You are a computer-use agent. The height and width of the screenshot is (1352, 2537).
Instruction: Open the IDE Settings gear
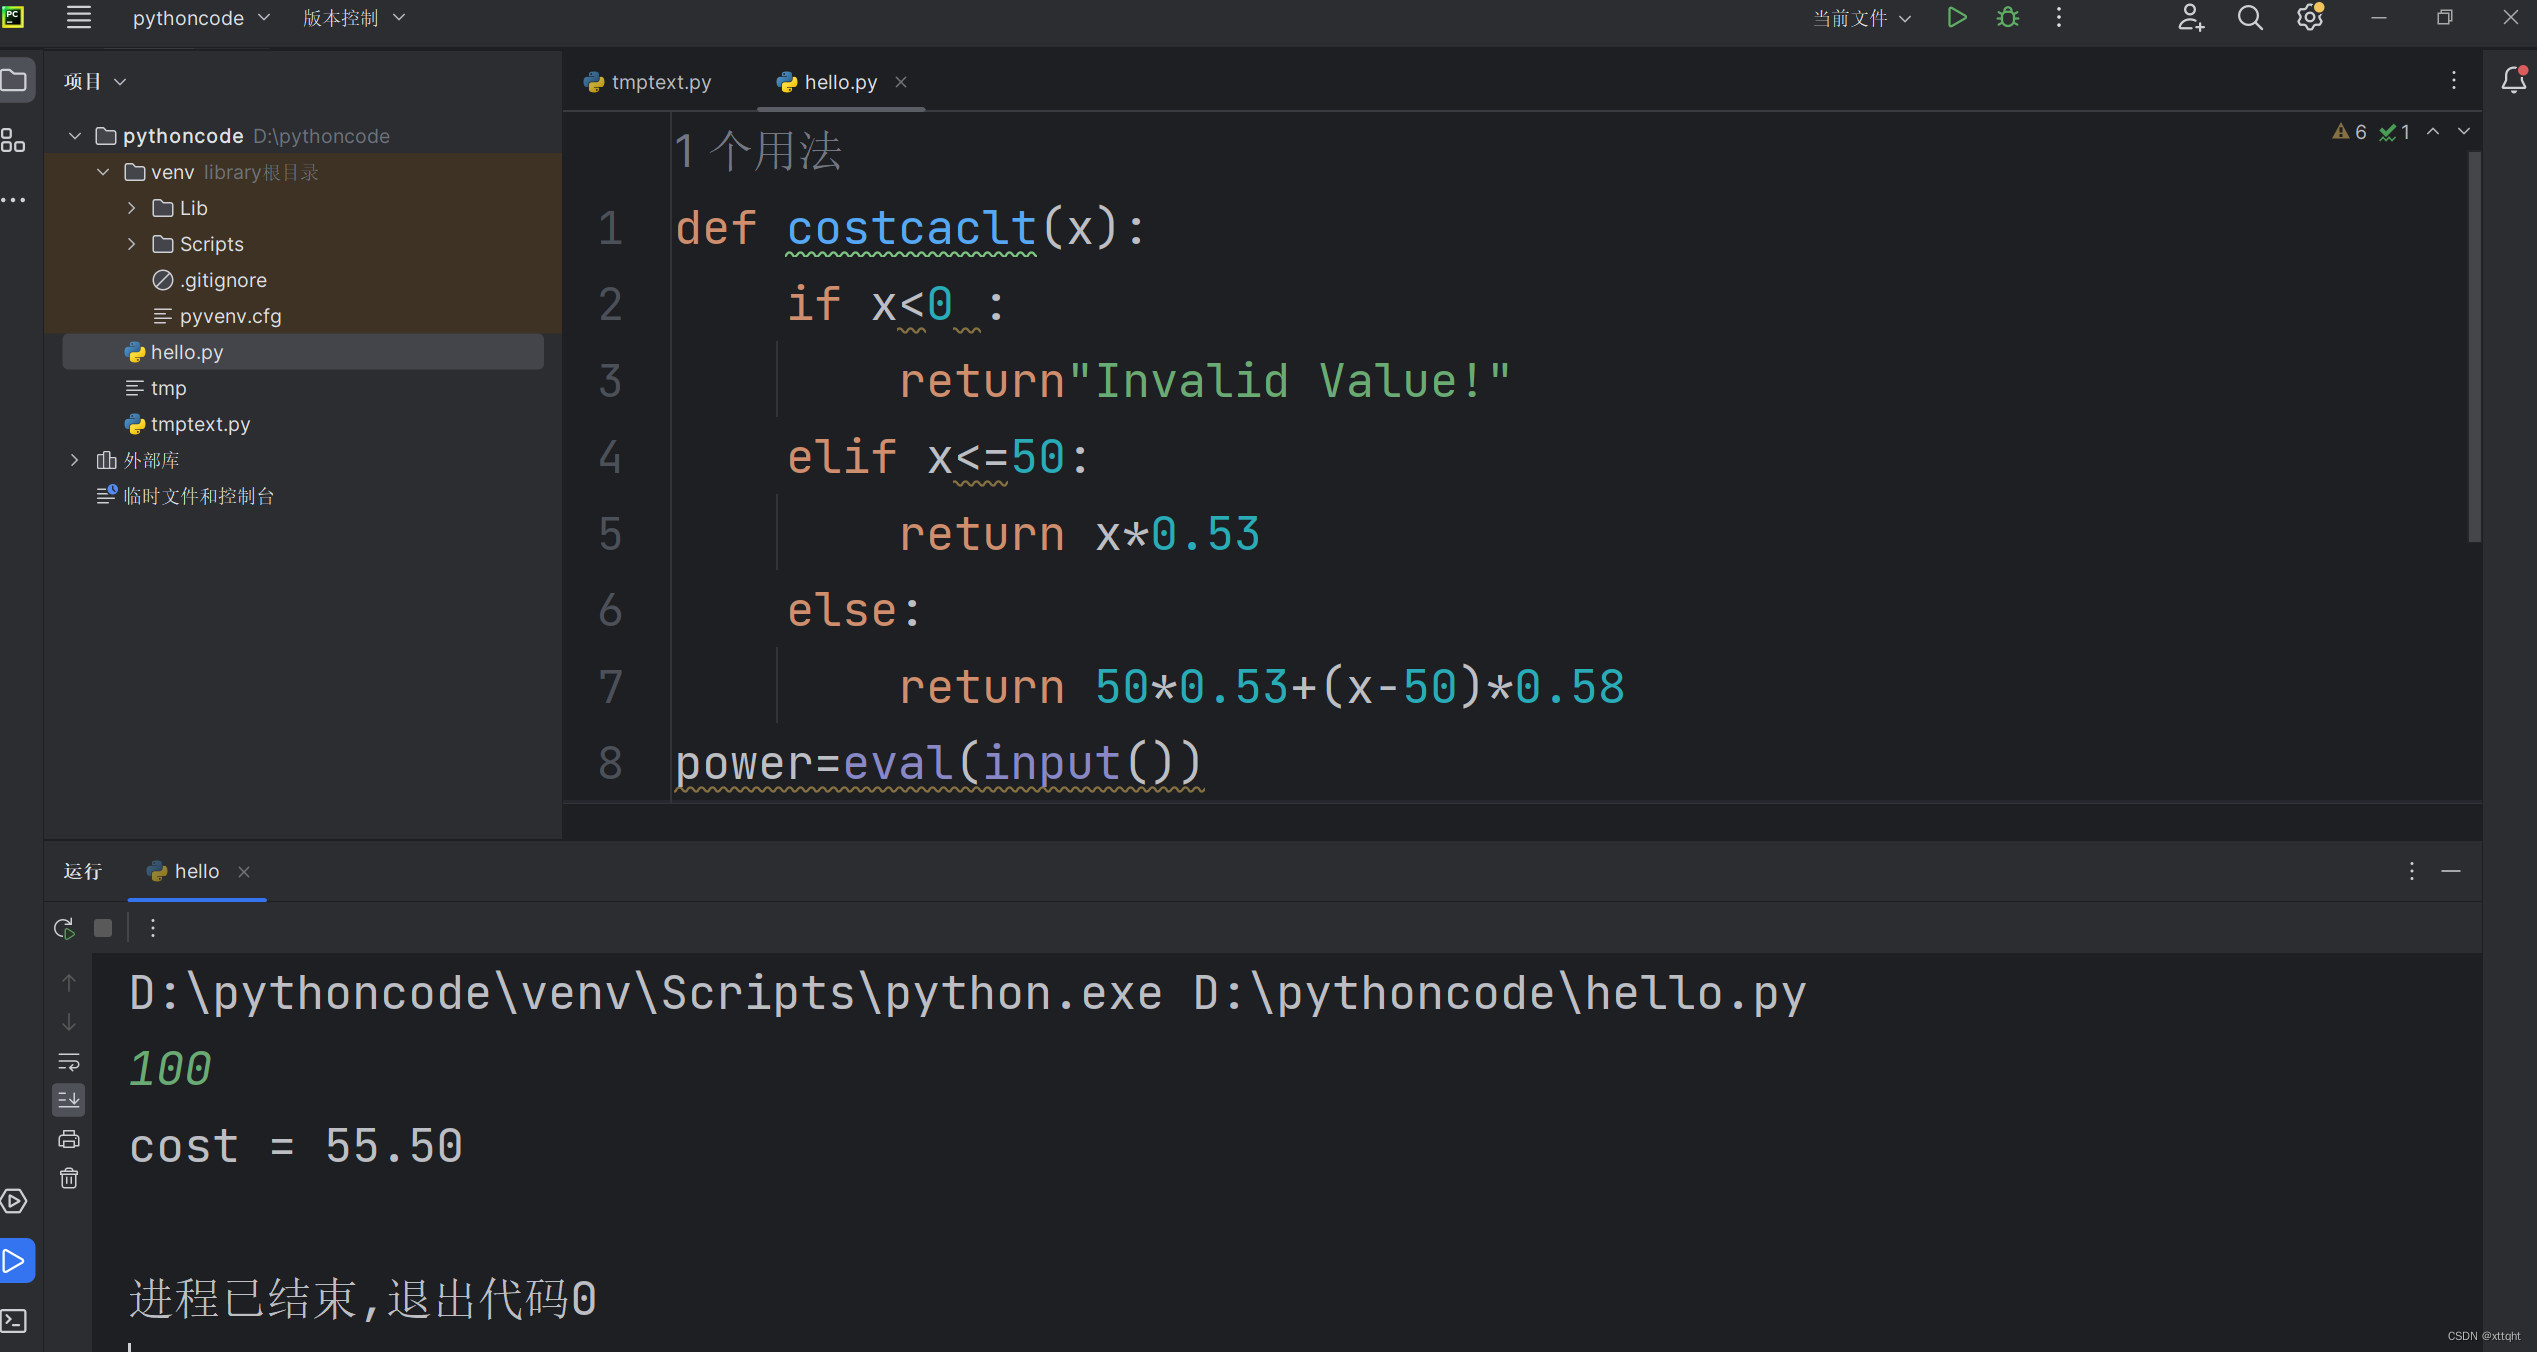click(x=2309, y=17)
